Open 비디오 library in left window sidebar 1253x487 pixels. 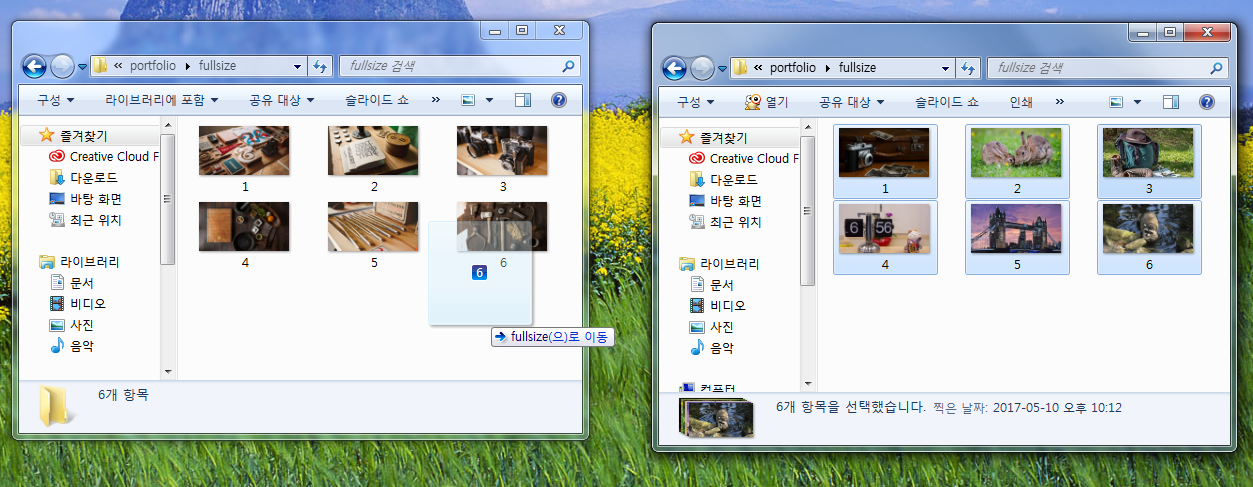(x=88, y=303)
